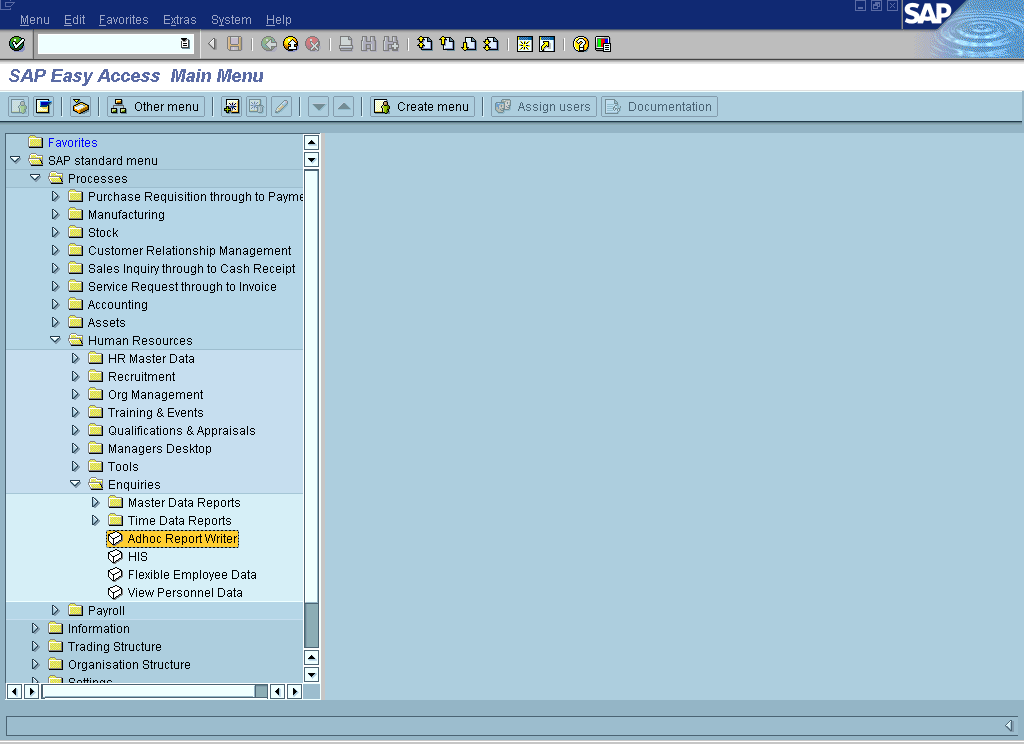Screen dimensions: 1024x744
Task: Click the Create Shortcut icon
Action: [x=547, y=44]
